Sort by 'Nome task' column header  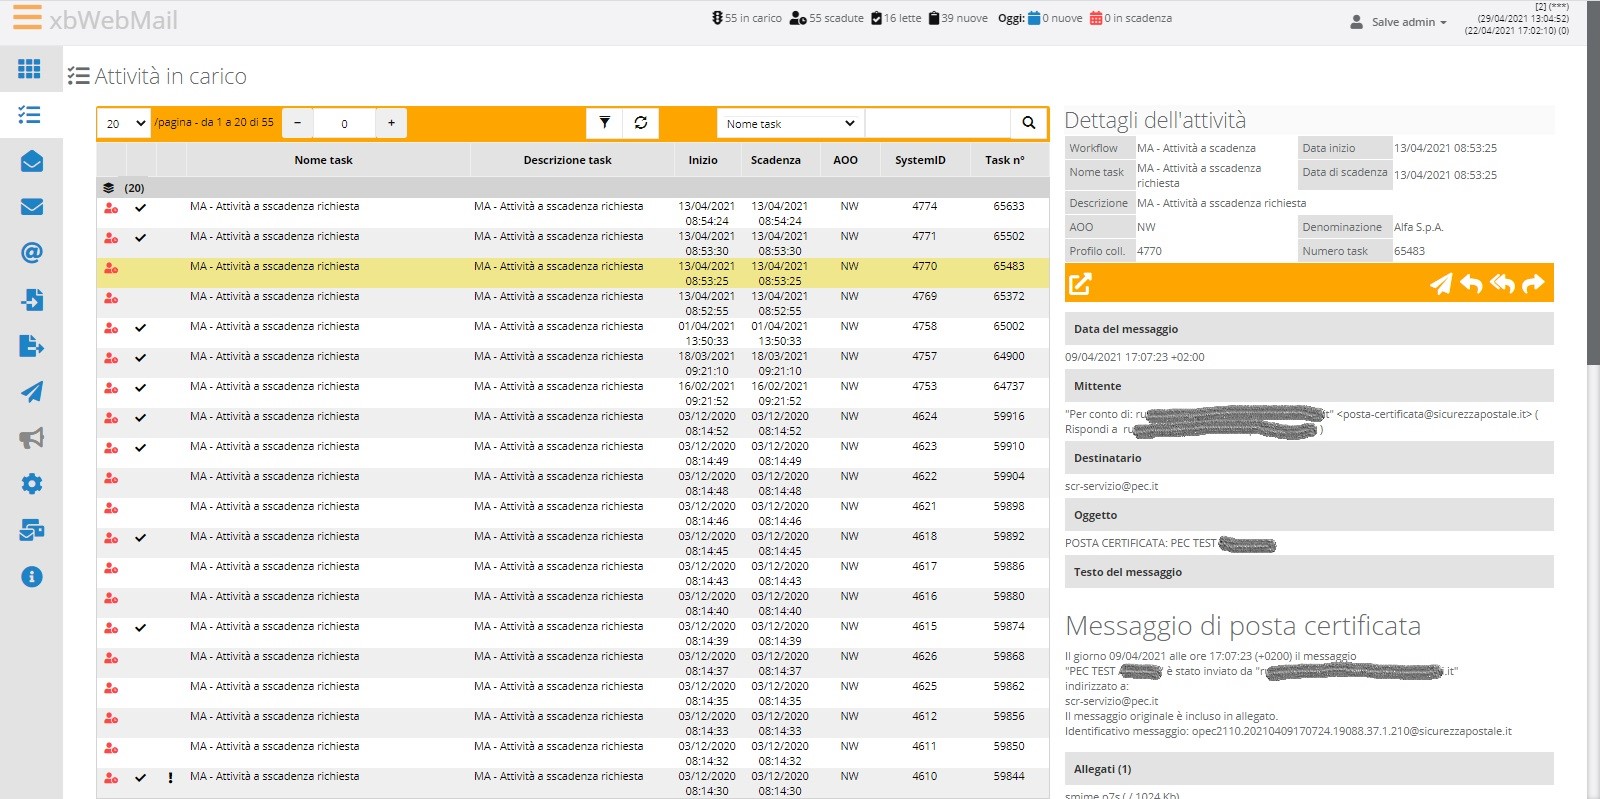[x=323, y=160]
